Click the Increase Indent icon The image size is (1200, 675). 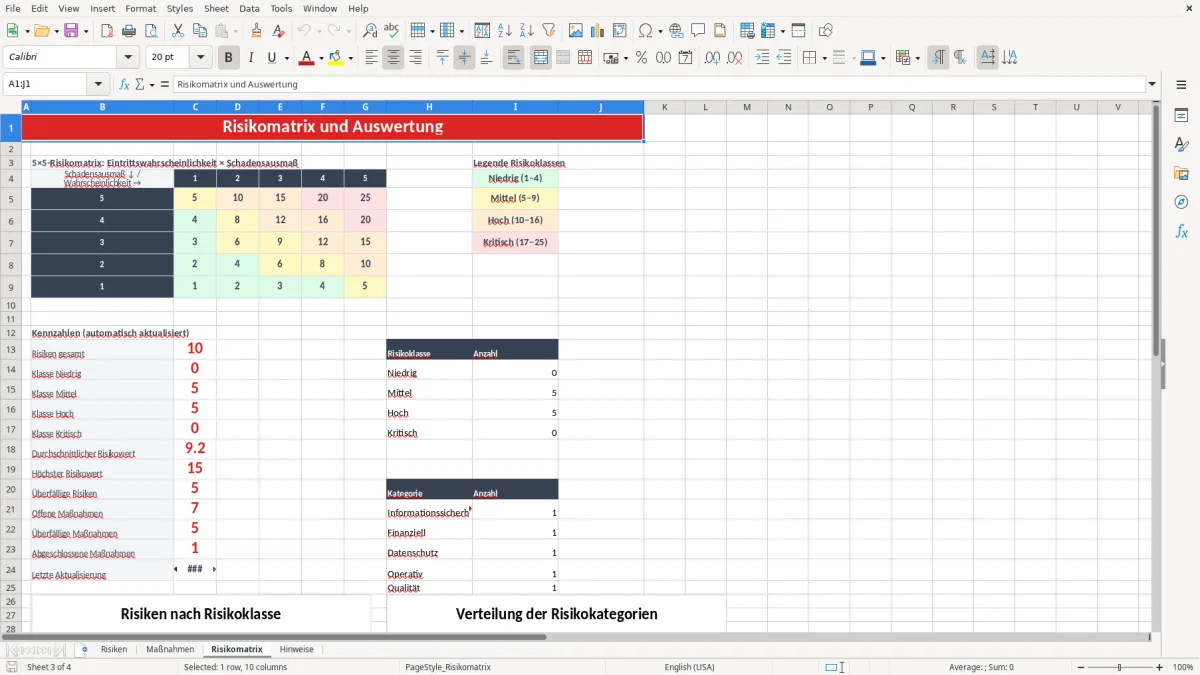coord(762,58)
